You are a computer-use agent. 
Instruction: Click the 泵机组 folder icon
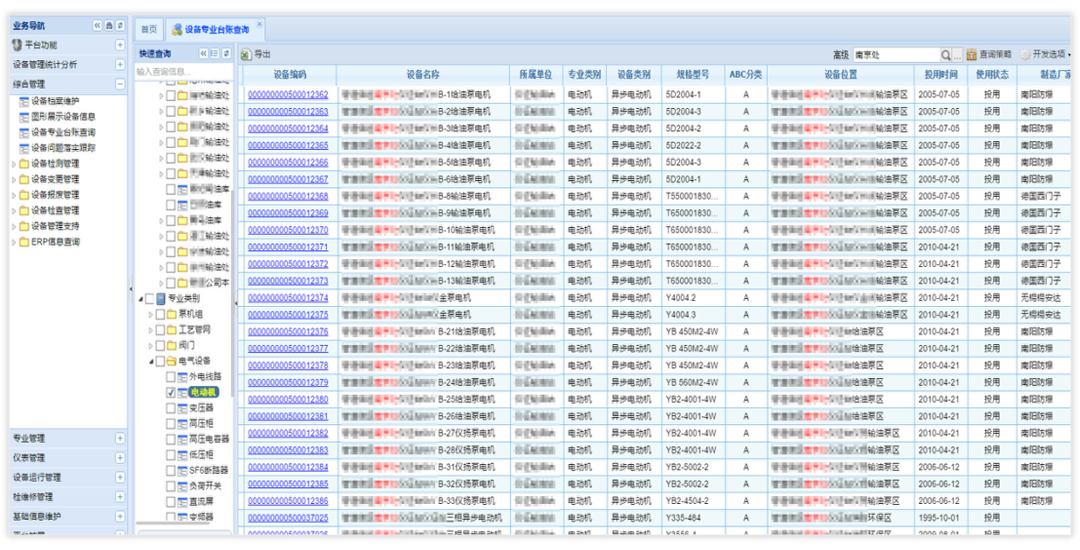tap(171, 314)
